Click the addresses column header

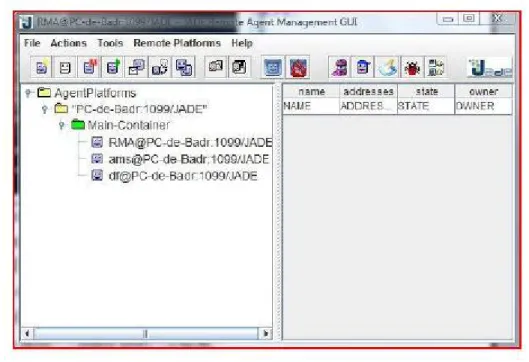tap(368, 91)
